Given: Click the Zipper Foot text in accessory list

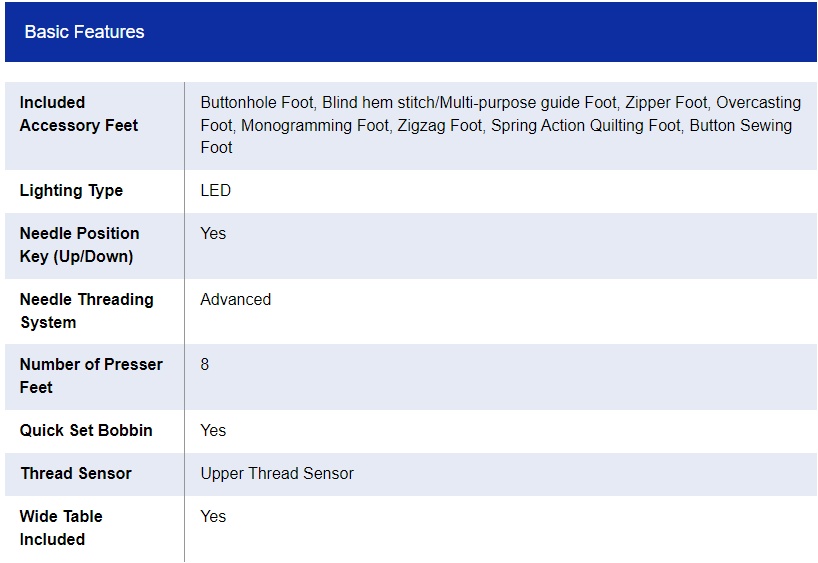Looking at the screenshot, I should pos(666,103).
